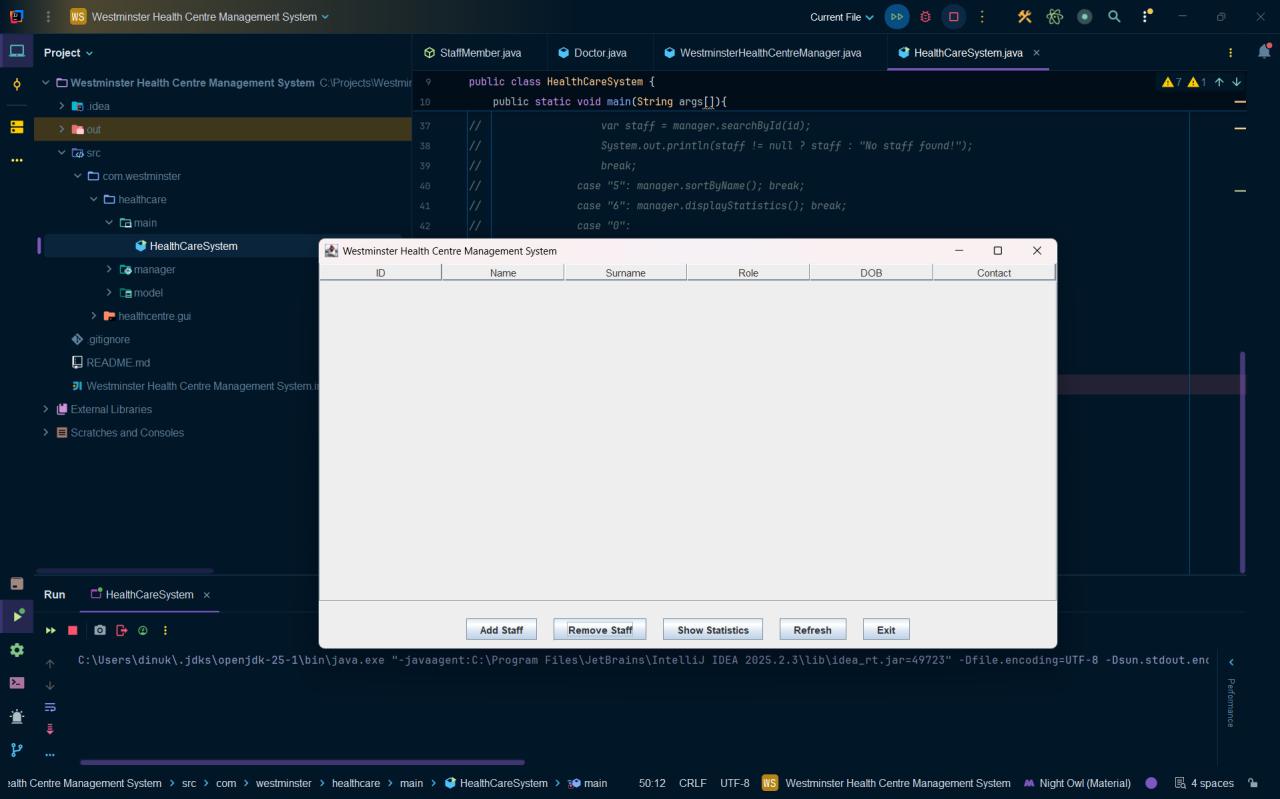This screenshot has width=1280, height=799.
Task: Rerun from the Run panel toolbar
Action: [50, 630]
